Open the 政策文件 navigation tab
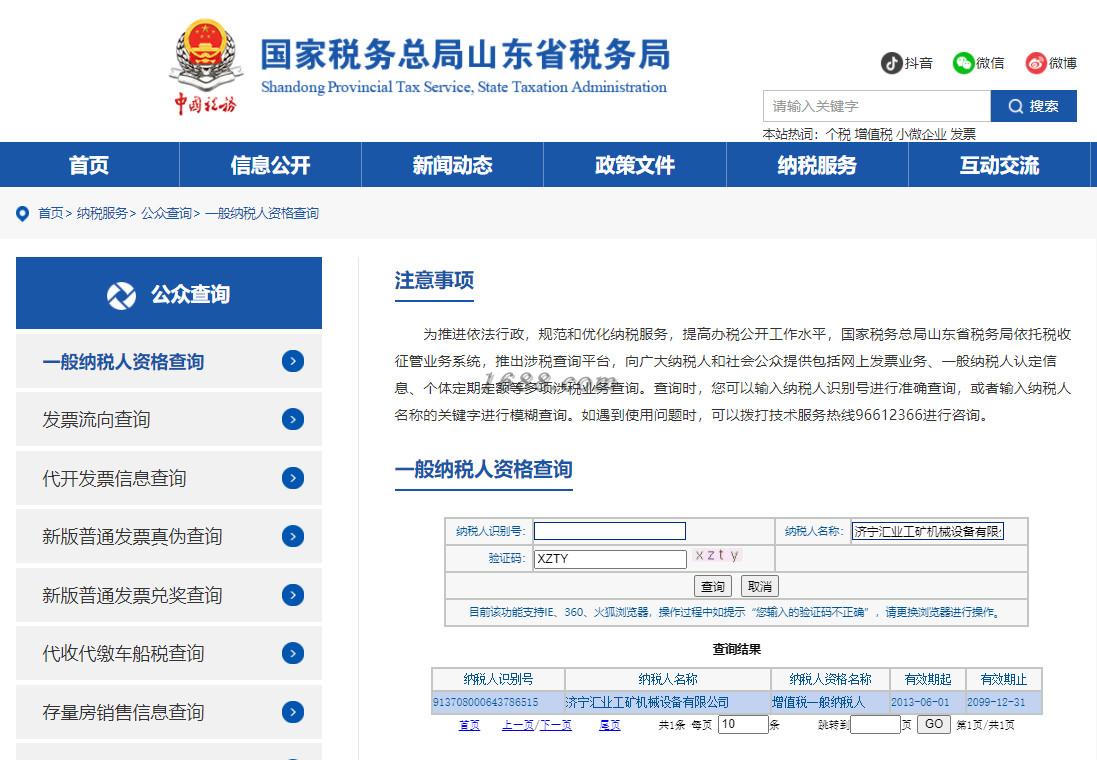 click(x=635, y=165)
